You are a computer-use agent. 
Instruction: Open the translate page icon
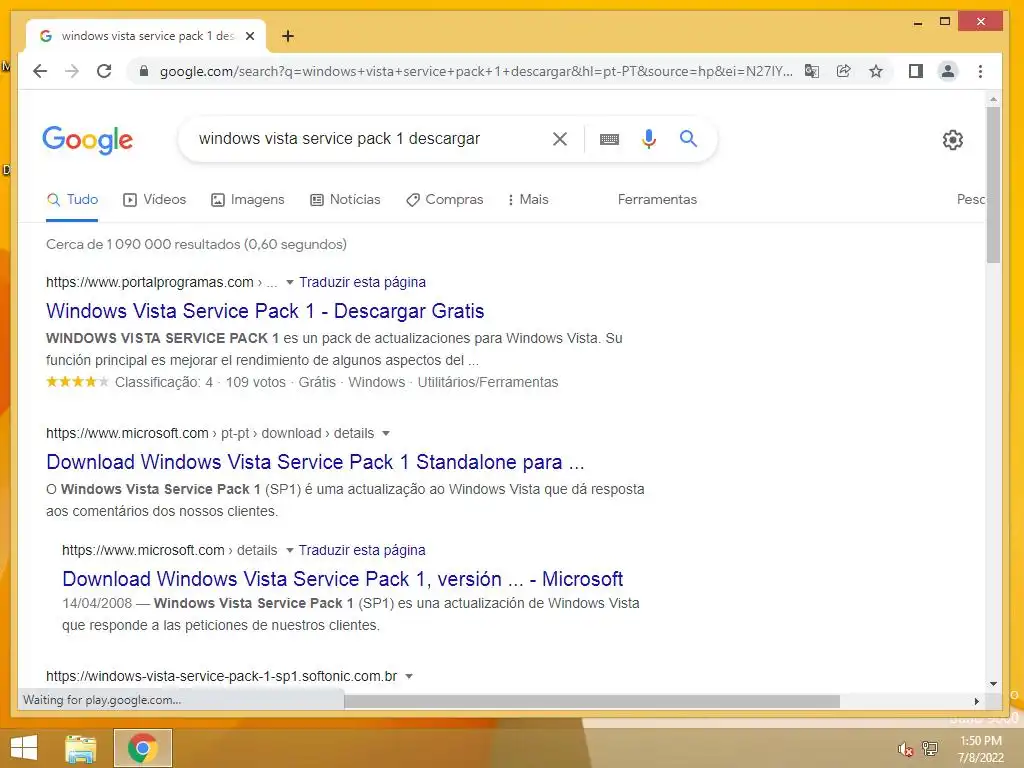tap(812, 71)
